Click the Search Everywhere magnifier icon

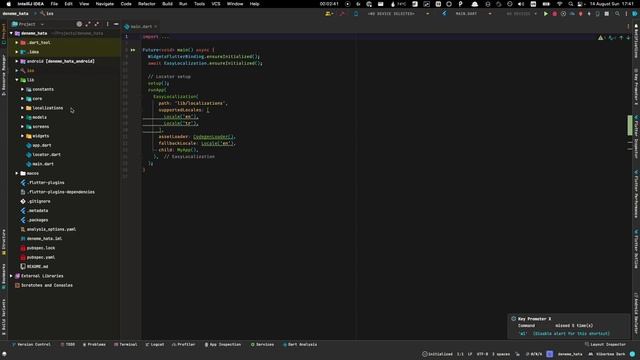tap(617, 14)
